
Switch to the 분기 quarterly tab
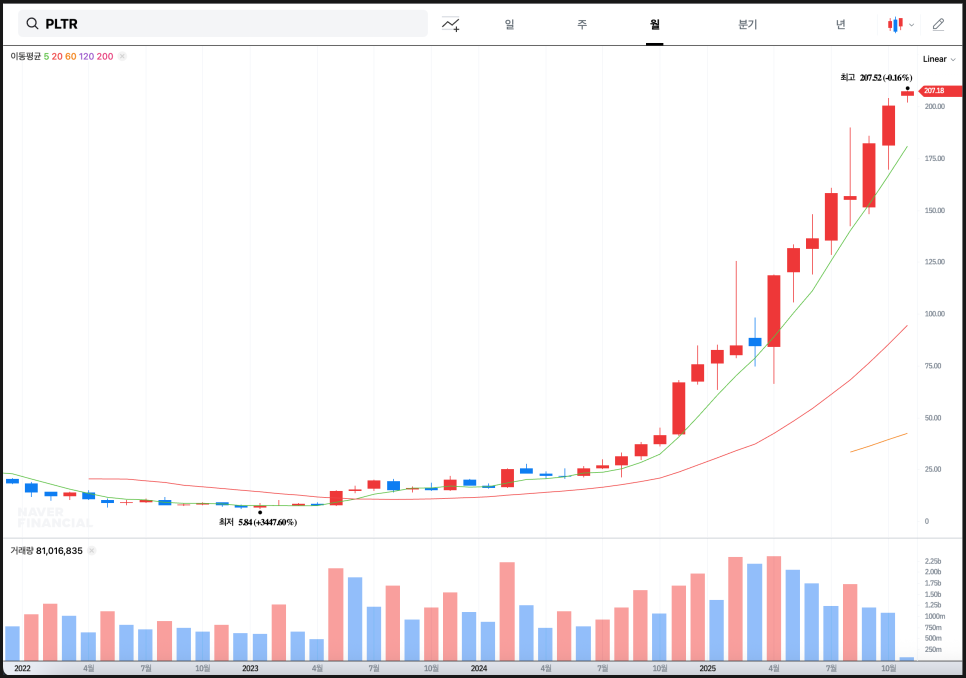point(747,24)
